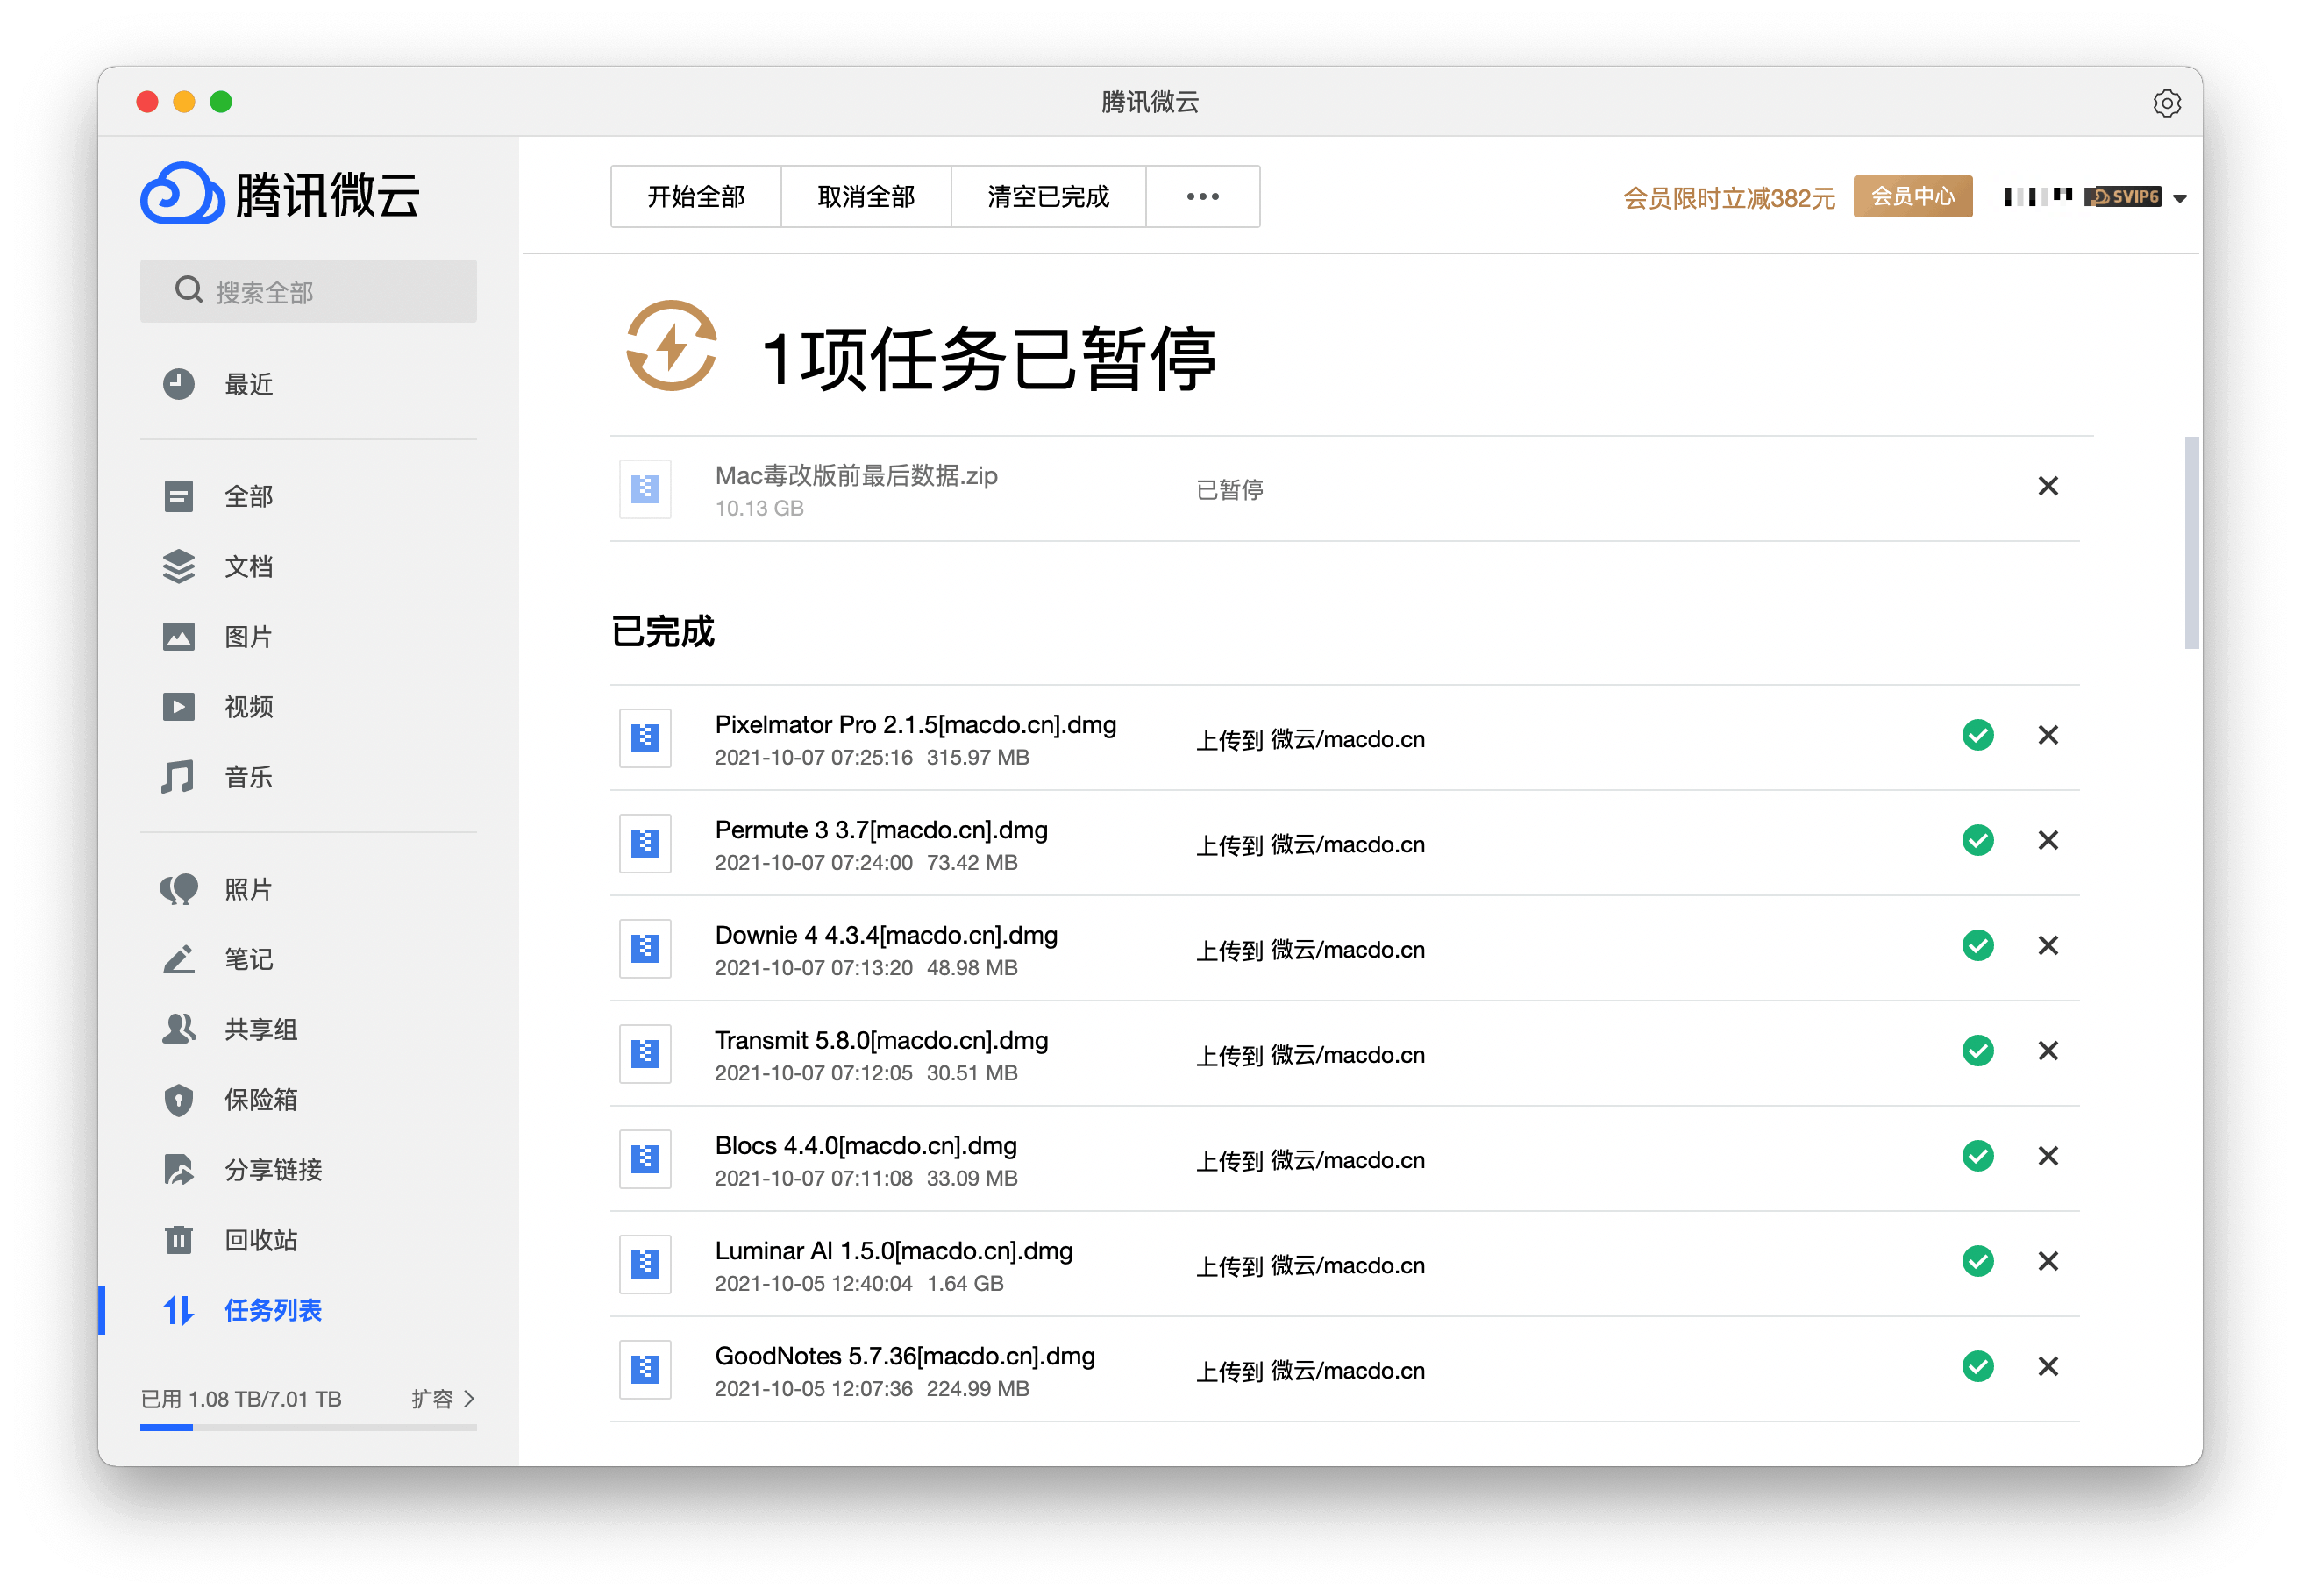Click the paused task lightning icon
This screenshot has height=1596, width=2301.
(x=671, y=346)
